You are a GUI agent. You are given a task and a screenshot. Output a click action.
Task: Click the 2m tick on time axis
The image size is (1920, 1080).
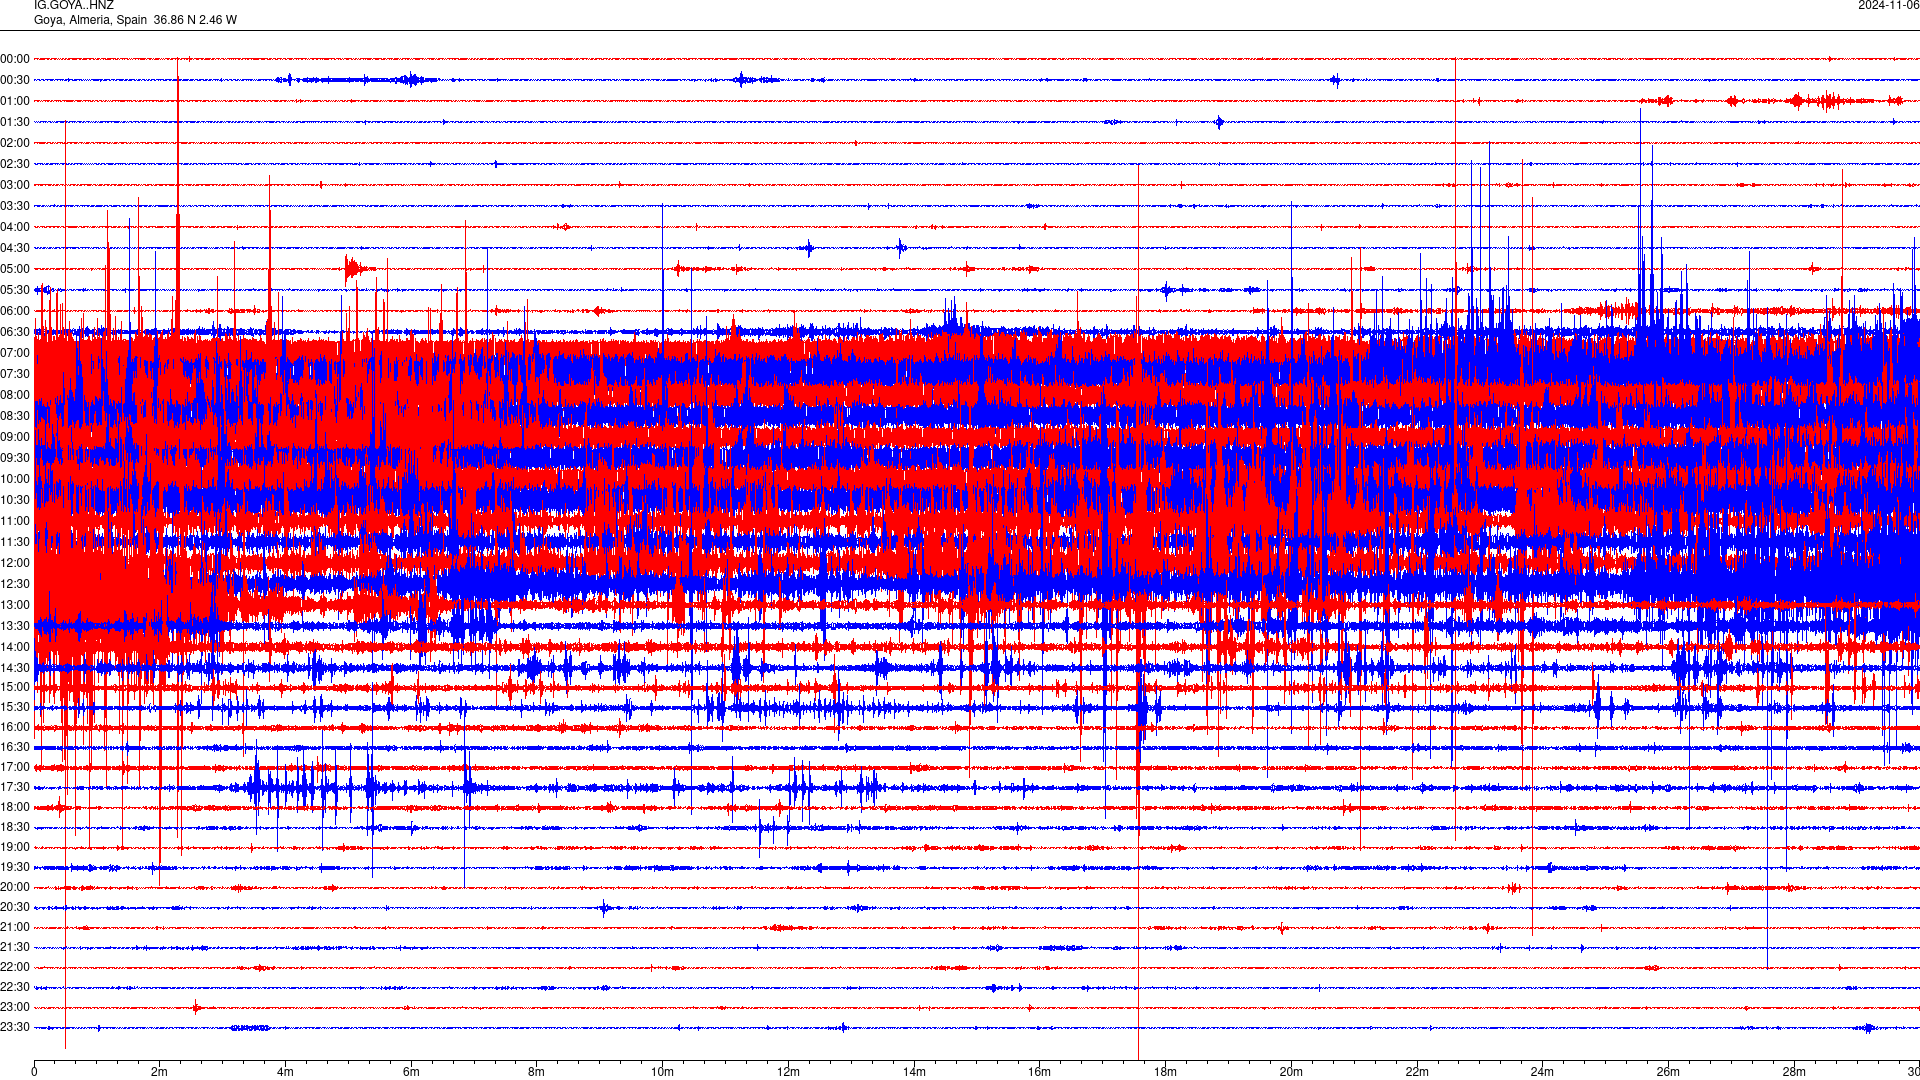[160, 1072]
